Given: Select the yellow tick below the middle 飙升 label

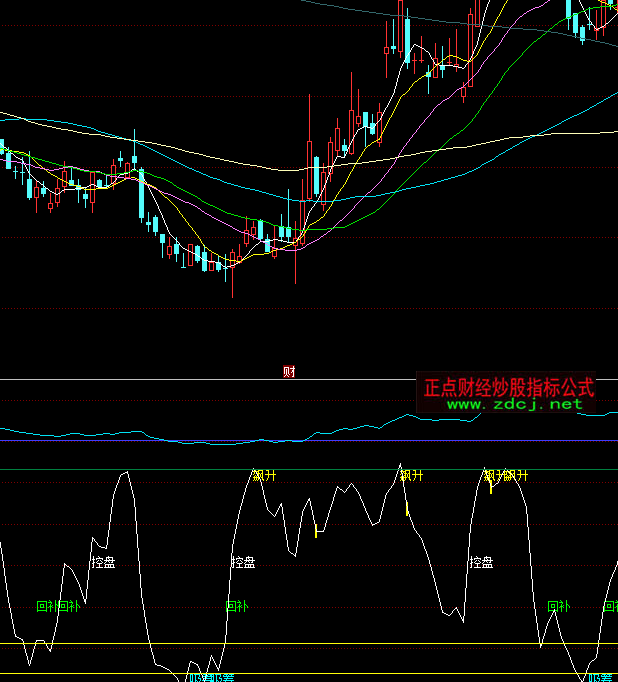Looking at the screenshot, I should (x=407, y=508).
